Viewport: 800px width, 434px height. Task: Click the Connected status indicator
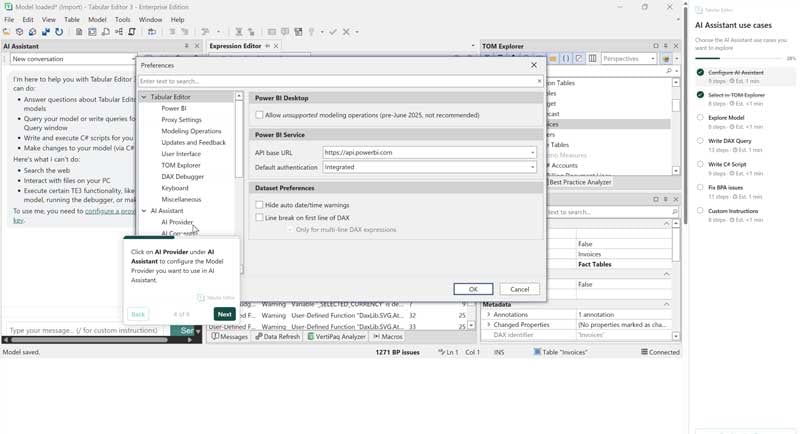(x=660, y=352)
